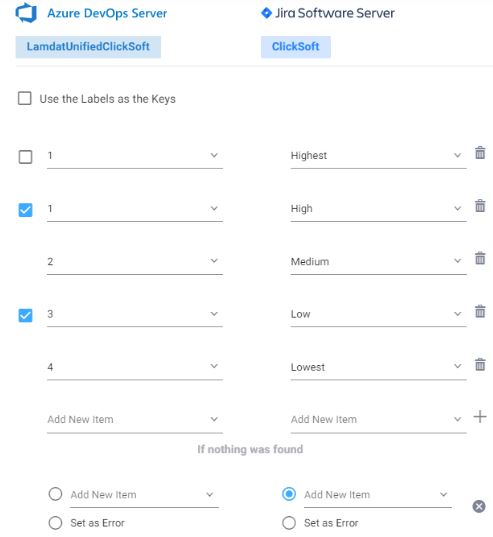493x537 pixels.
Task: Open the Lowest priority dropdown
Action: point(378,367)
